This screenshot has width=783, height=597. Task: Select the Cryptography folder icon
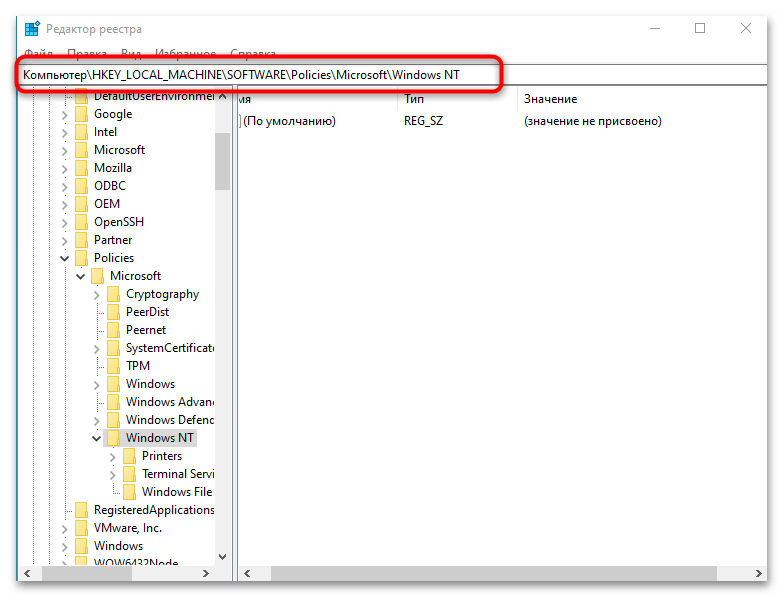[113, 295]
